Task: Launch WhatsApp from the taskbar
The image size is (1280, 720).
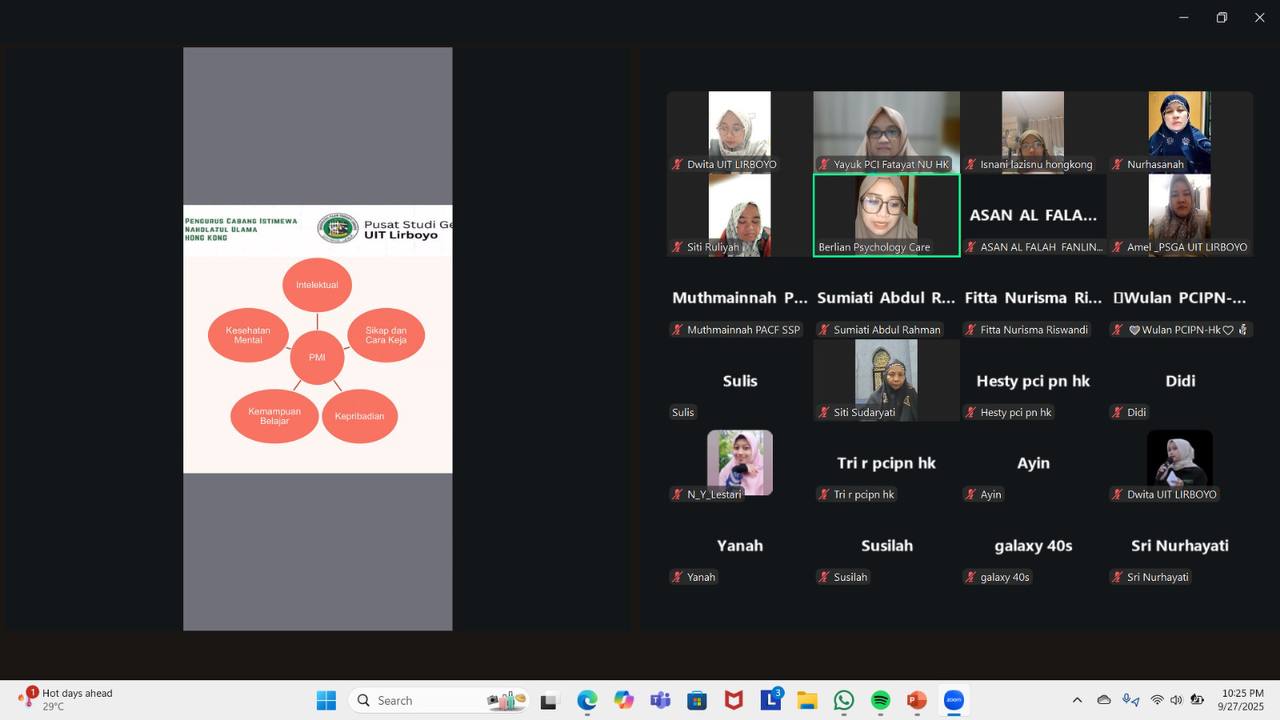Action: click(x=844, y=700)
